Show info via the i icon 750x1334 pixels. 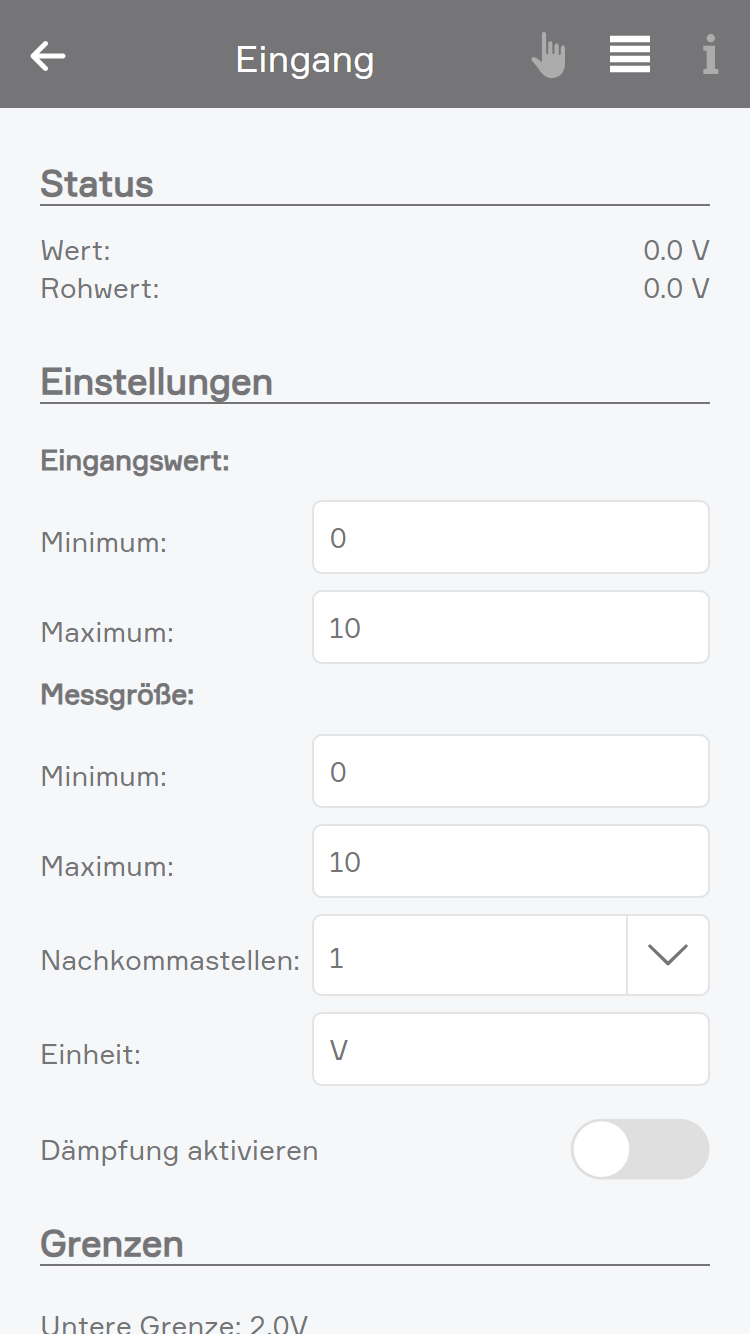(710, 55)
